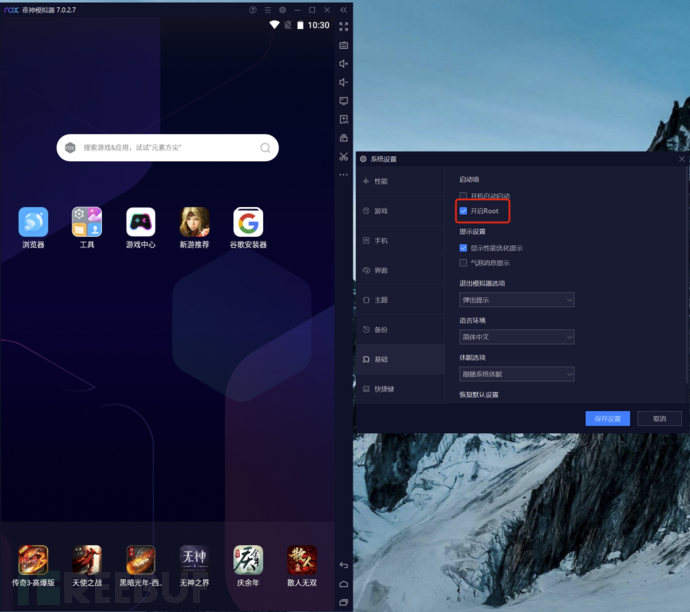
Task: Switch to 备份 settings tab
Action: (x=400, y=330)
